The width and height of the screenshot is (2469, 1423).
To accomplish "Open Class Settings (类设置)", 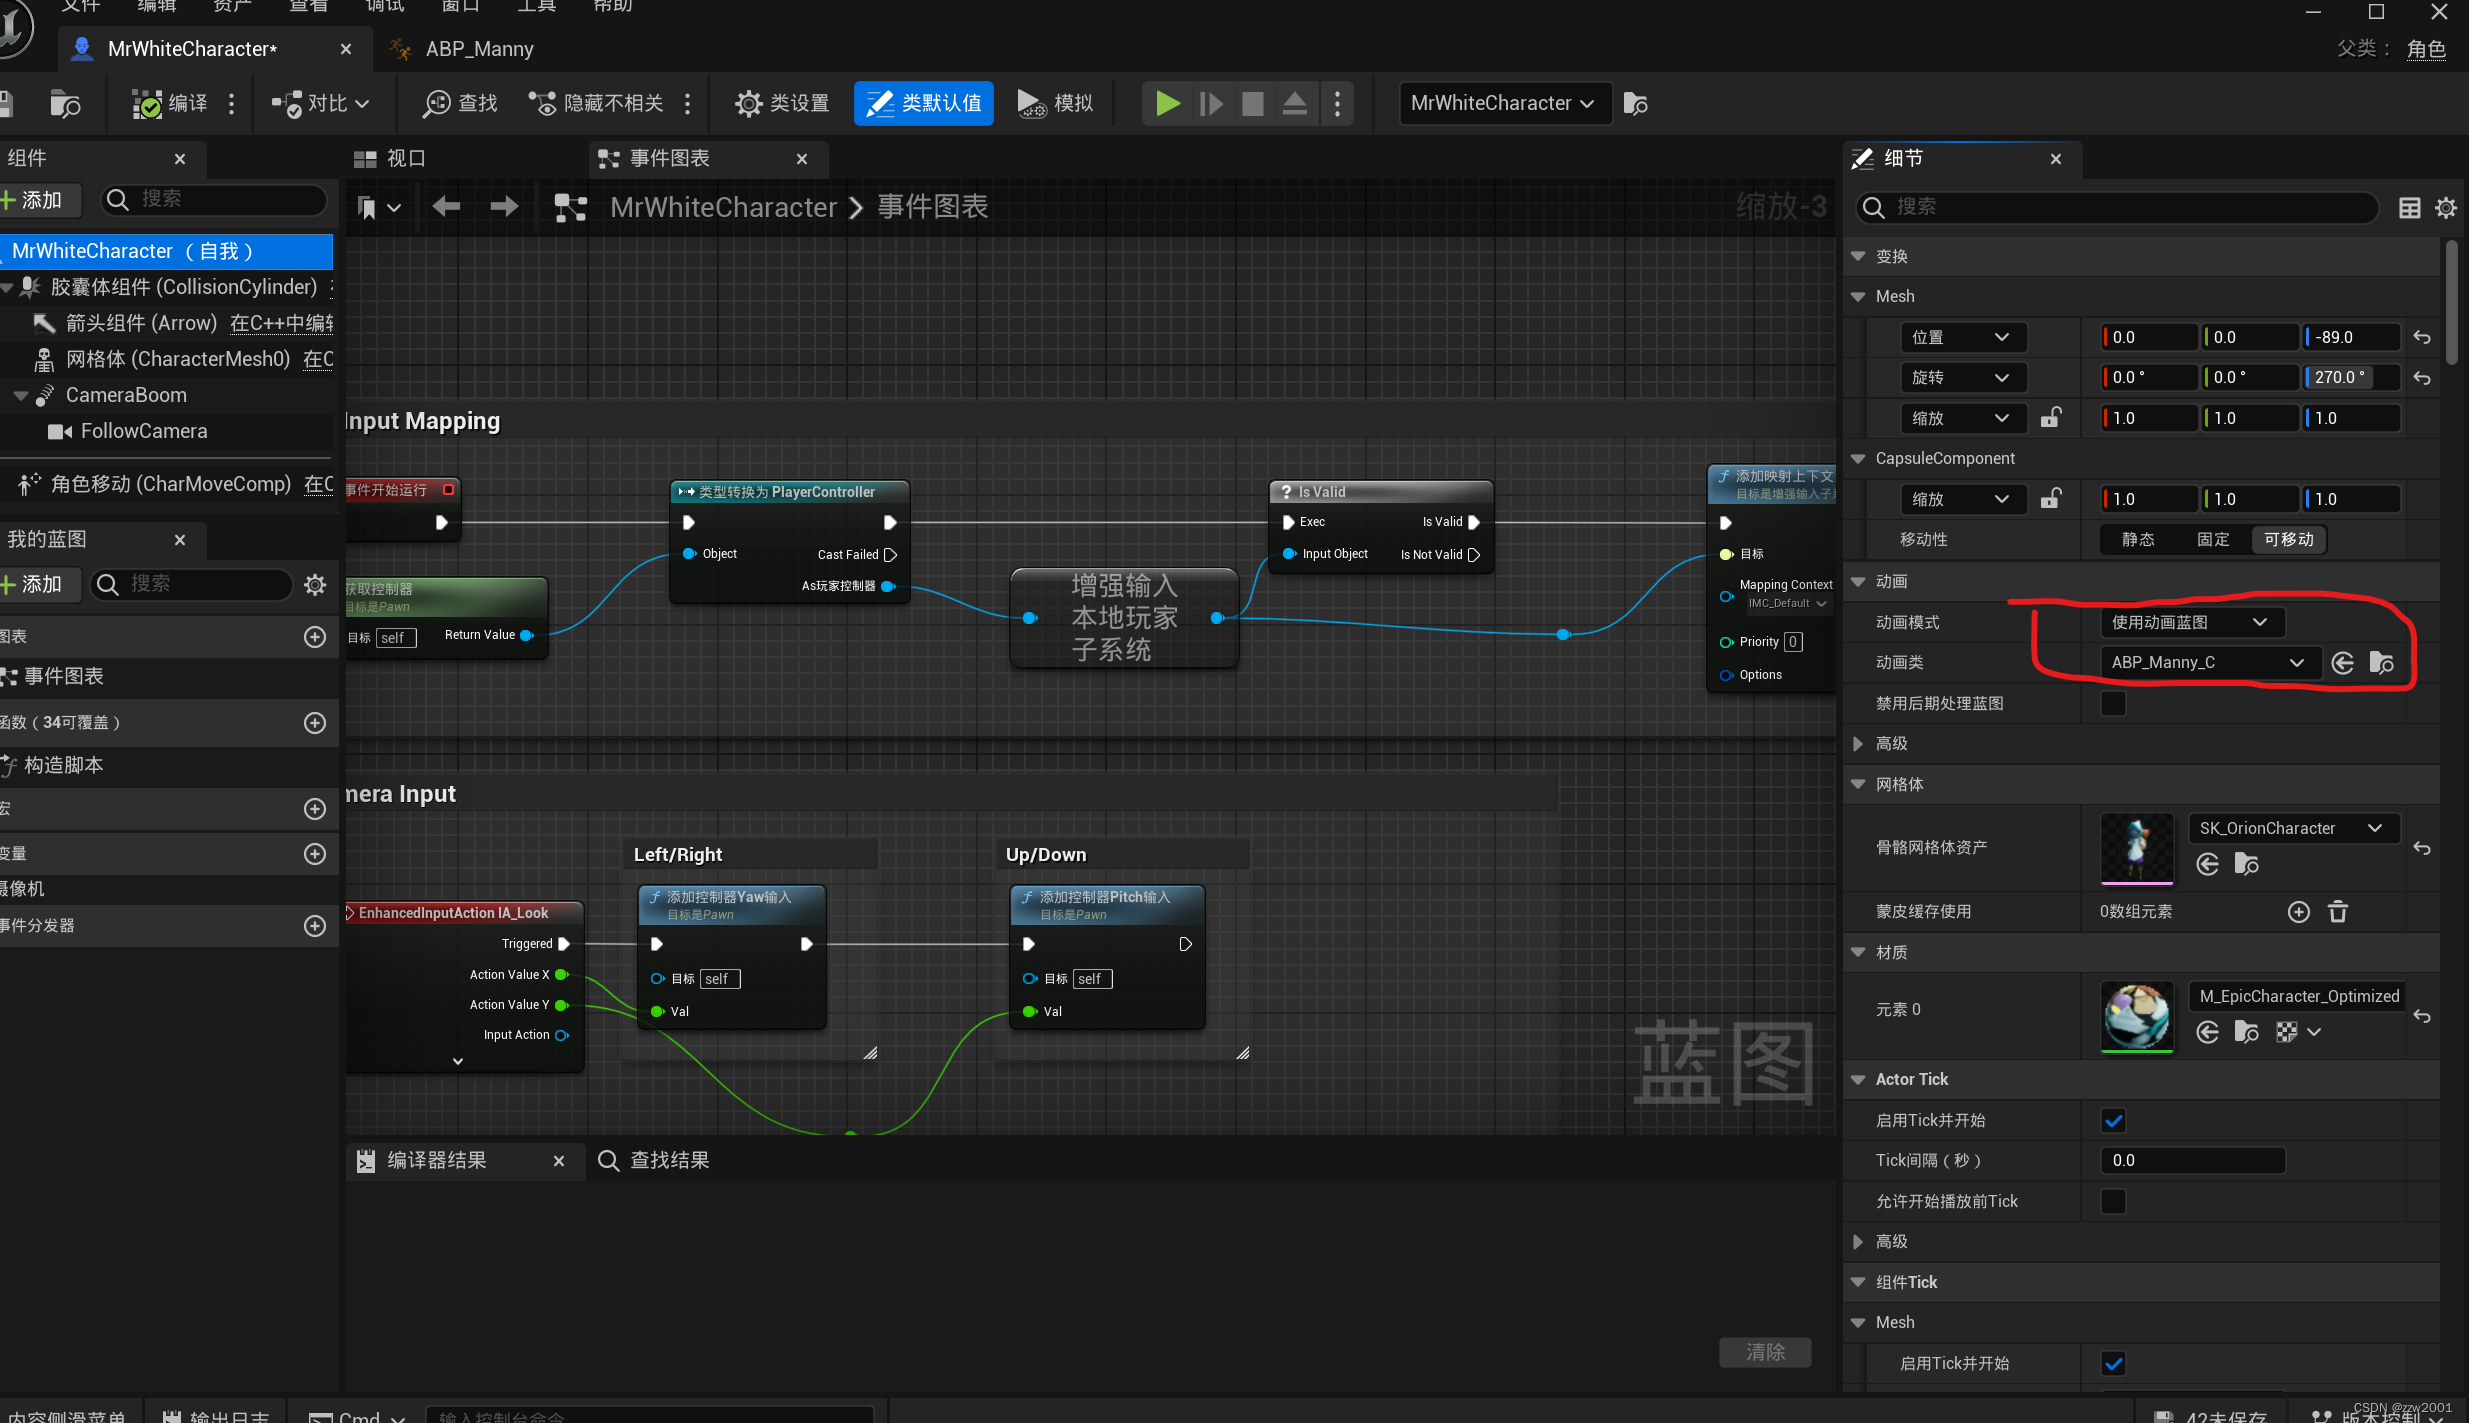I will pos(782,103).
